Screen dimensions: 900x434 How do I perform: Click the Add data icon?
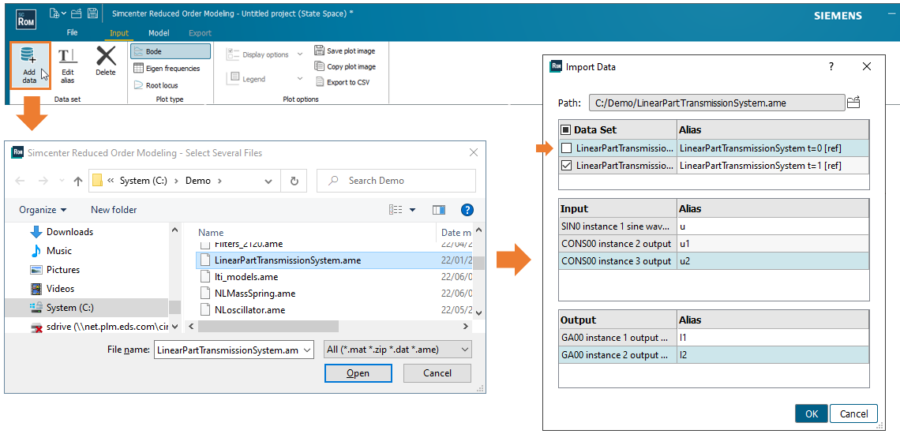pos(29,65)
